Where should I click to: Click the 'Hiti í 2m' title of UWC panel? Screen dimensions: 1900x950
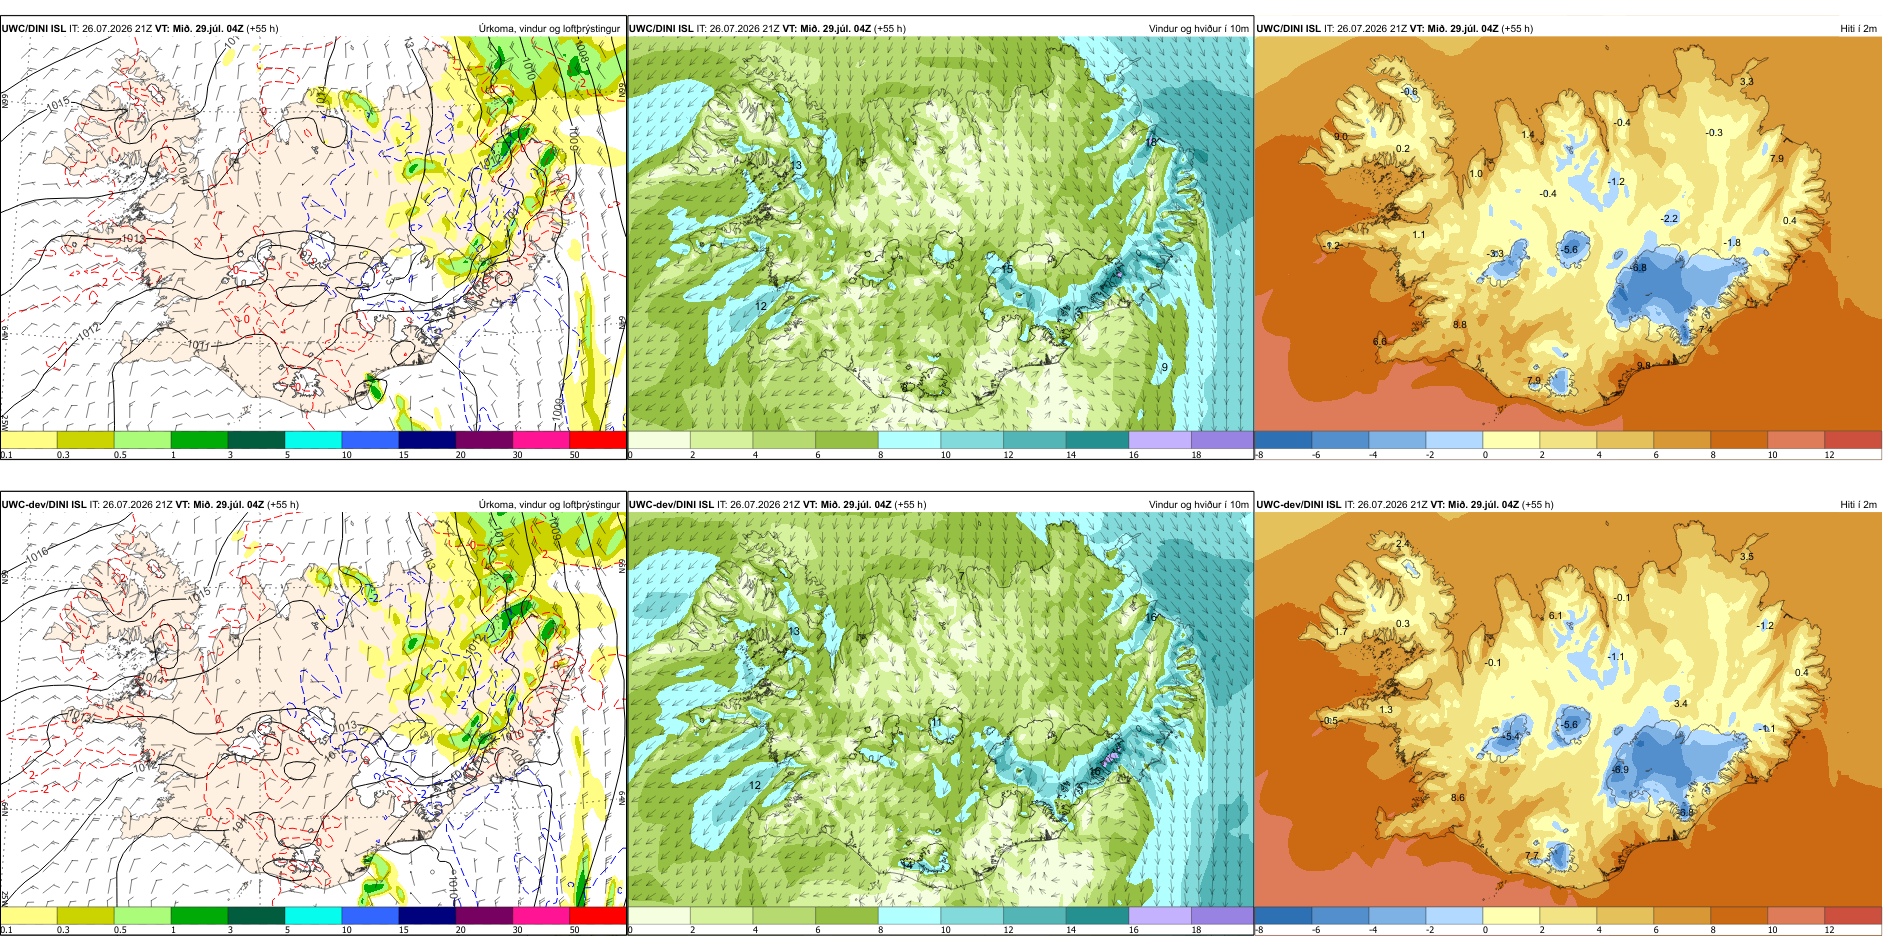[1858, 29]
